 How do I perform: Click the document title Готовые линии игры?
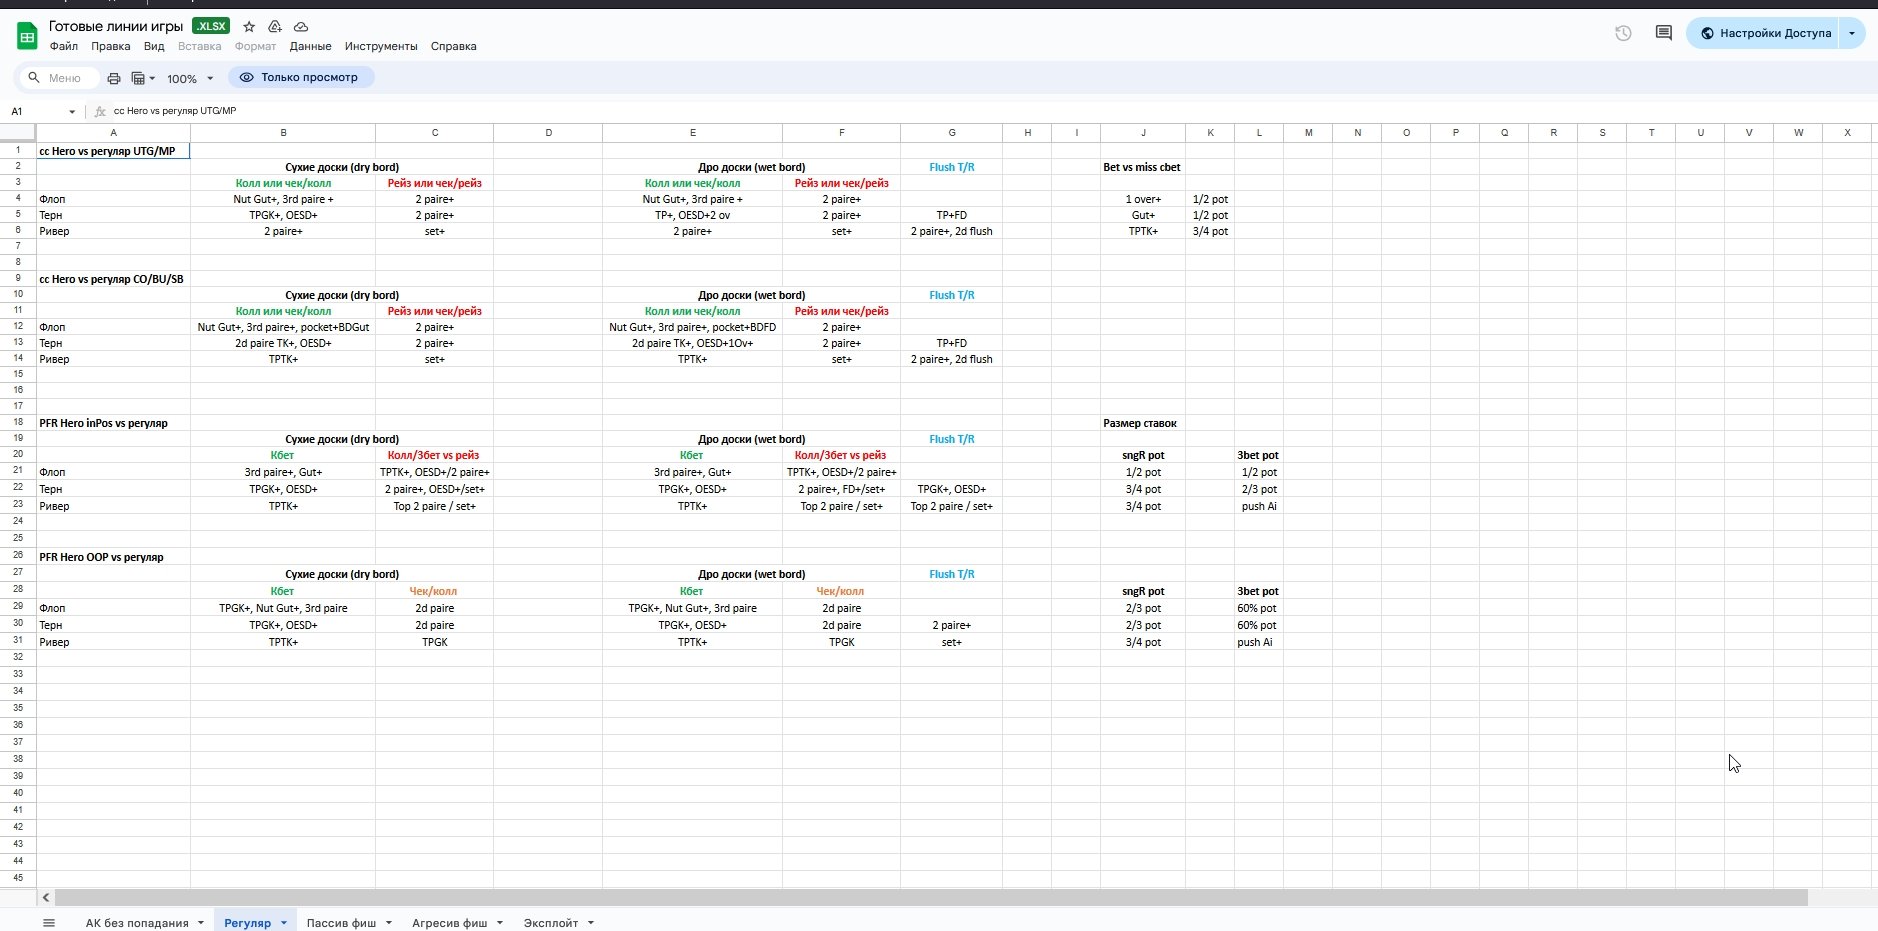116,26
